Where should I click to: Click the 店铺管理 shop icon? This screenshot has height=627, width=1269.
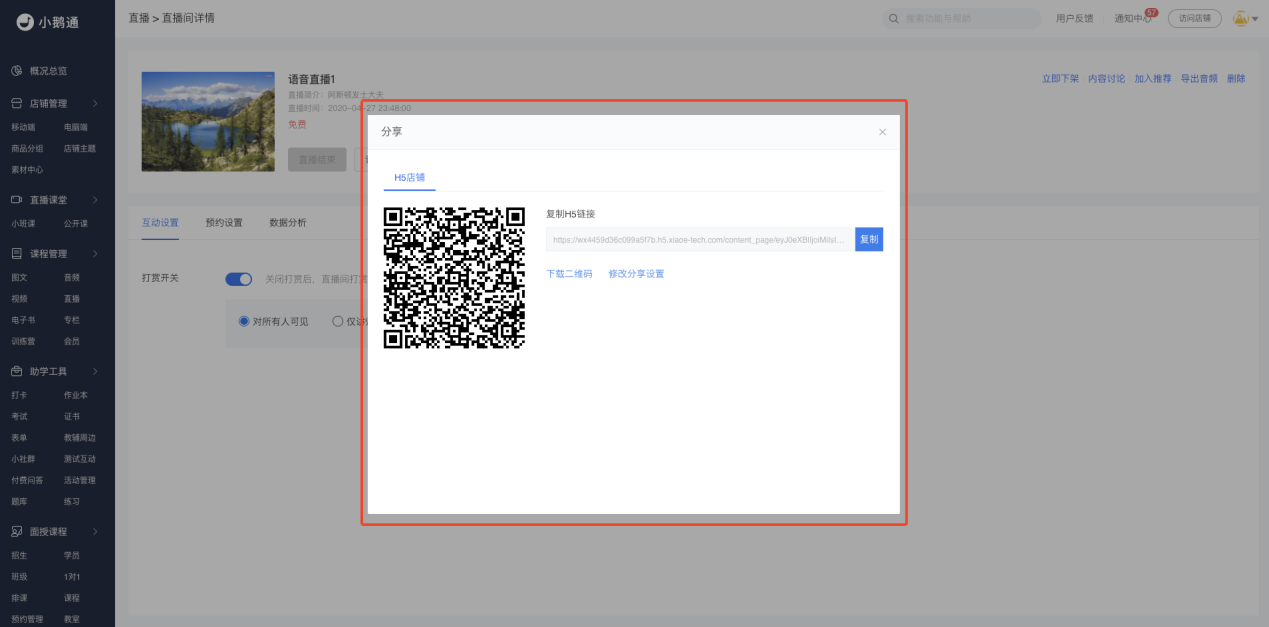pos(17,103)
